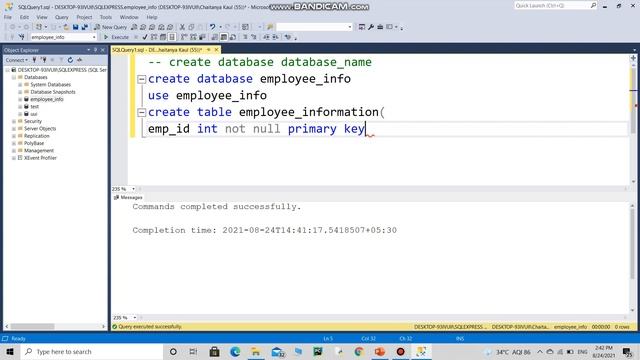
Task: Toggle Include Live Query Statistics icon
Action: [193, 37]
